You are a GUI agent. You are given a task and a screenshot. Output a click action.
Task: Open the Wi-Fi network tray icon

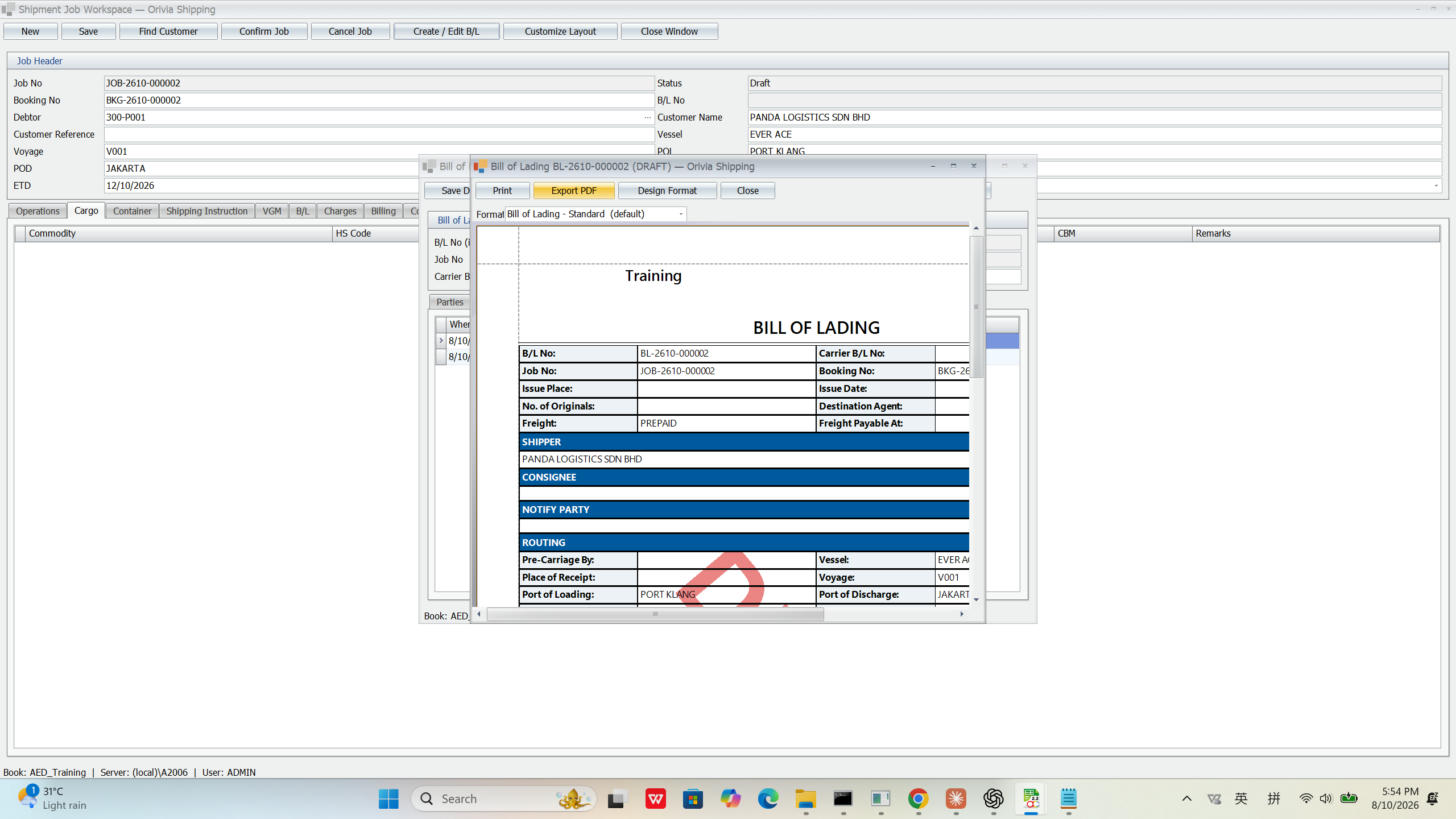pyautogui.click(x=1306, y=798)
